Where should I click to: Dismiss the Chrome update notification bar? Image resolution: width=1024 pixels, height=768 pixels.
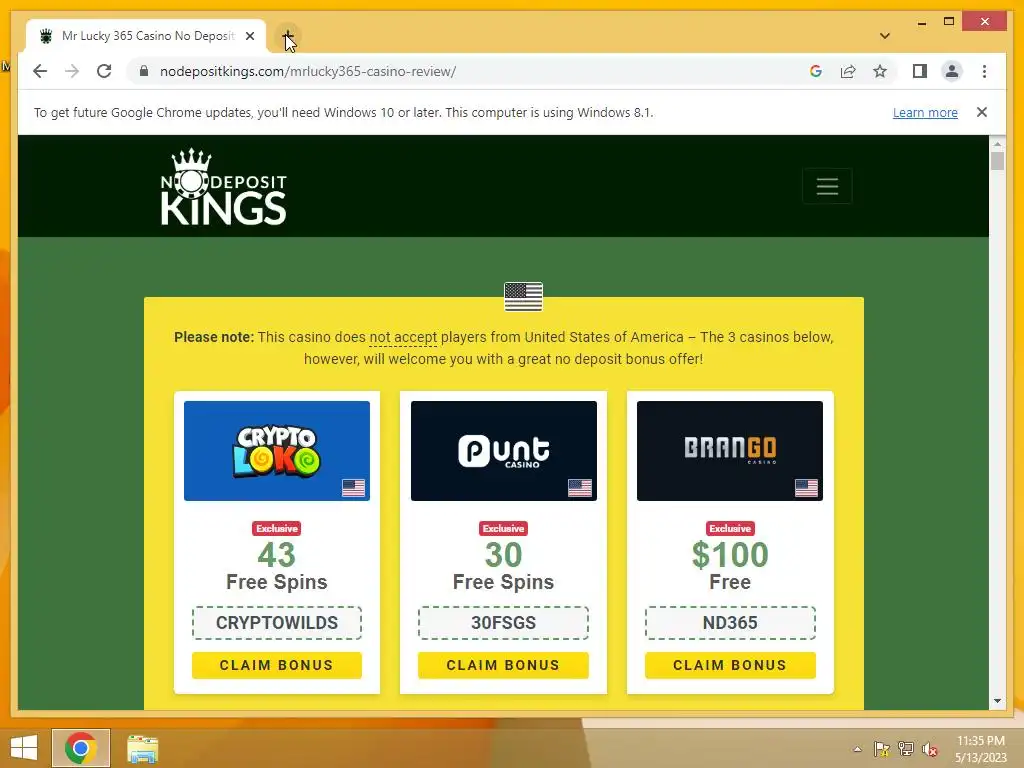(981, 112)
